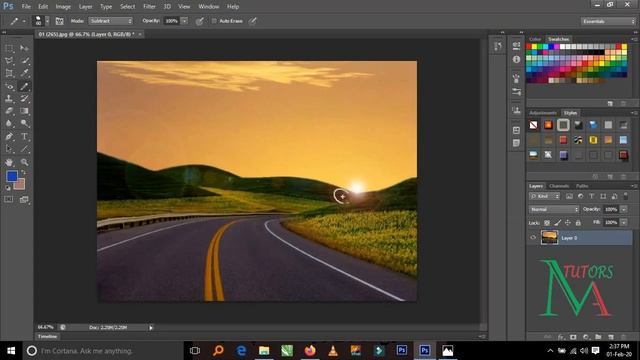This screenshot has width=640, height=360.
Task: Select the Clone Stamp tool
Action: (9, 98)
